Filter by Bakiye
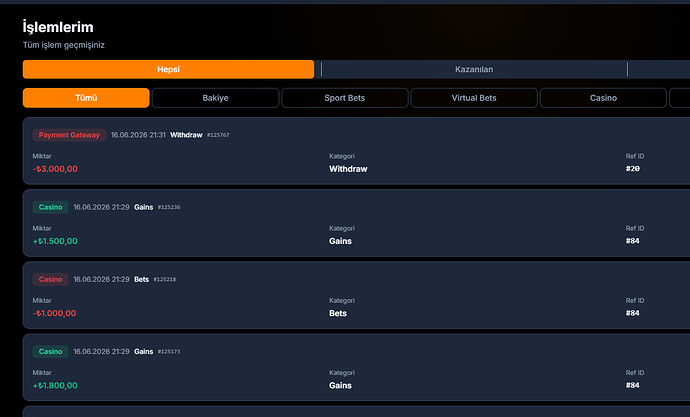690x417 pixels. (215, 98)
